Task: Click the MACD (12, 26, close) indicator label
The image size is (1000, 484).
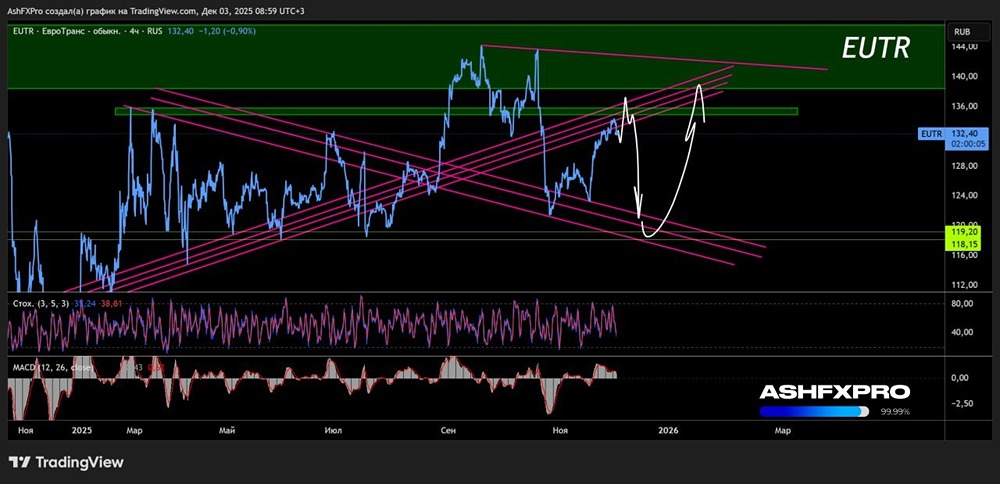Action: pyautogui.click(x=53, y=367)
